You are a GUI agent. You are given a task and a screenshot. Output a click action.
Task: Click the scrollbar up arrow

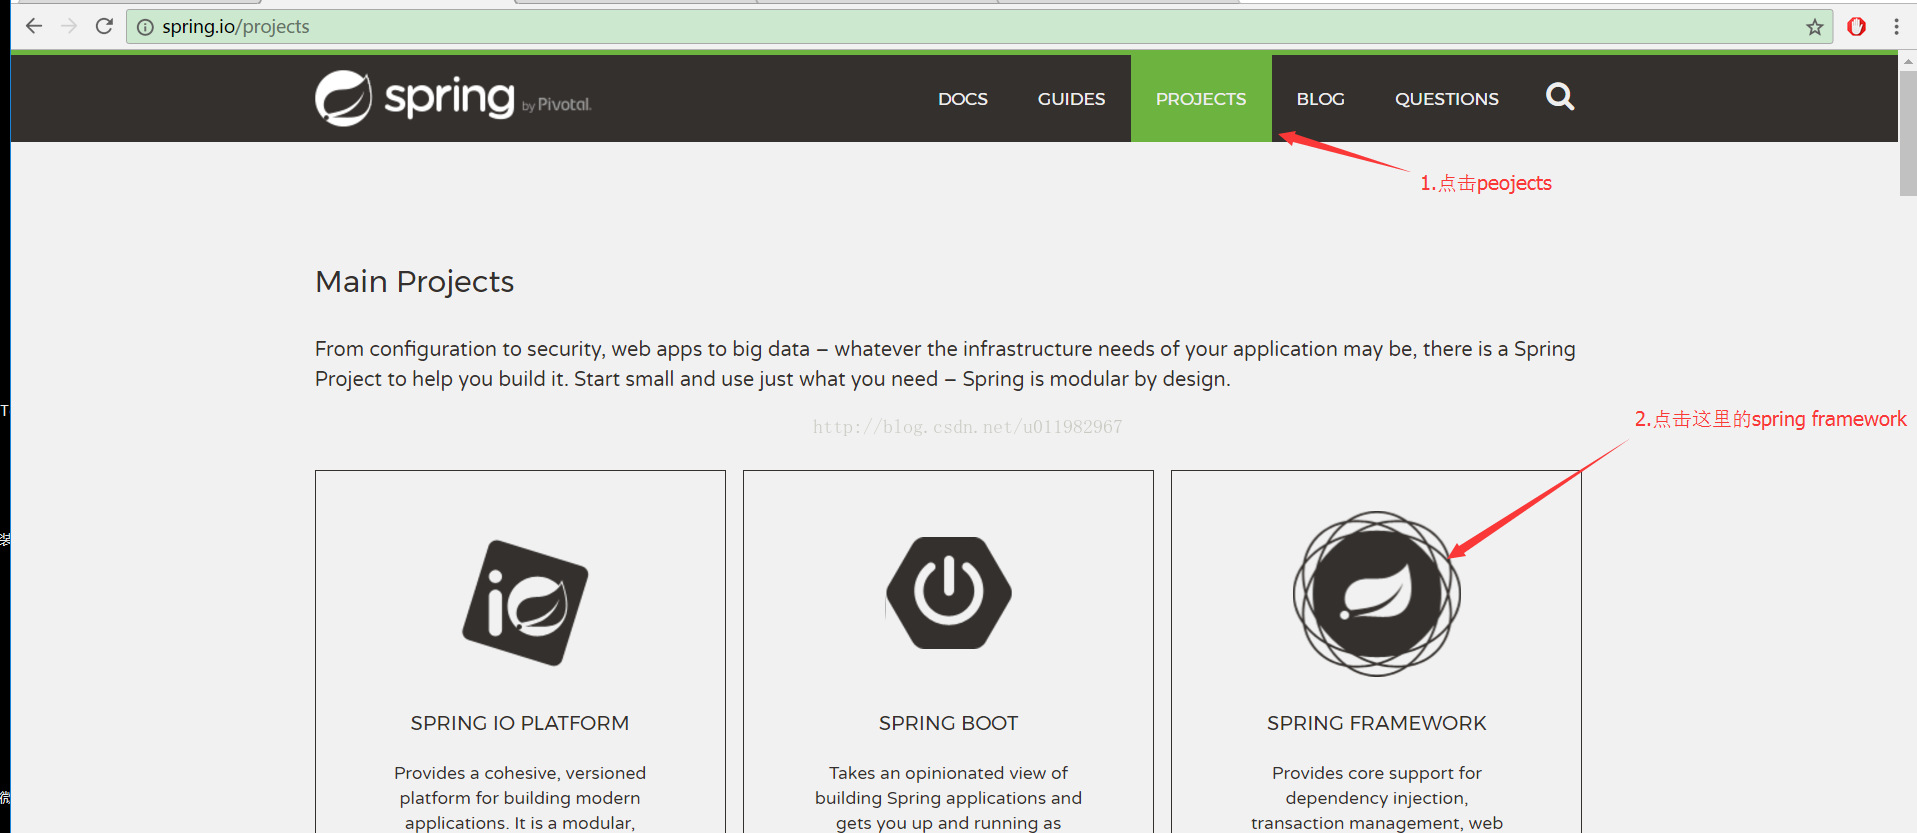point(1908,61)
